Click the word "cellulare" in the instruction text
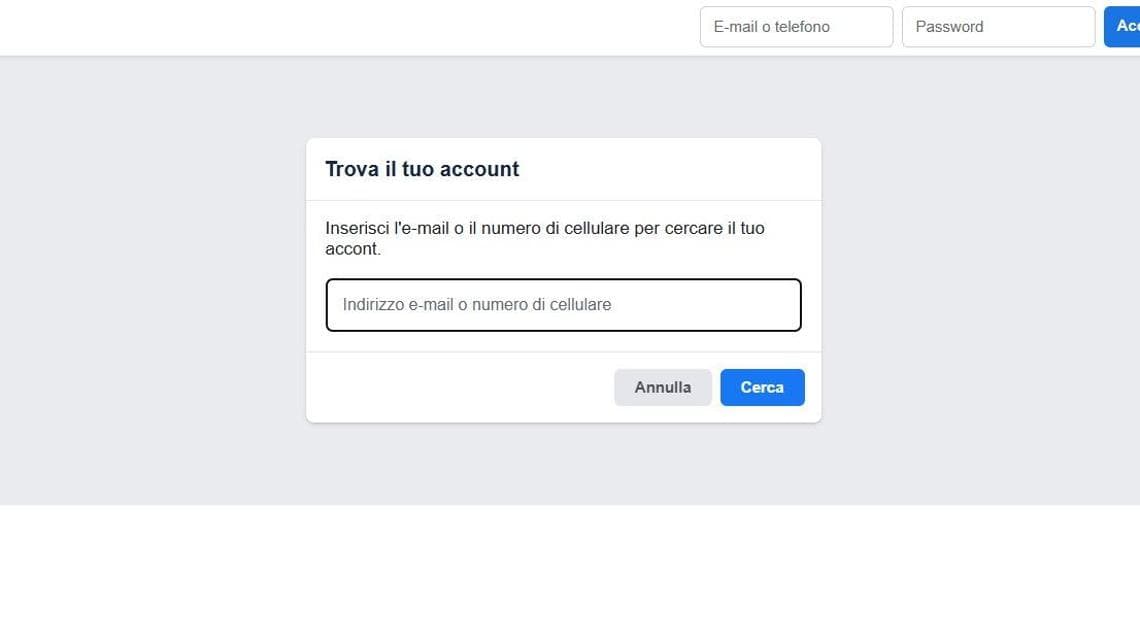Viewport: 1140px width, 640px height. coord(588,228)
